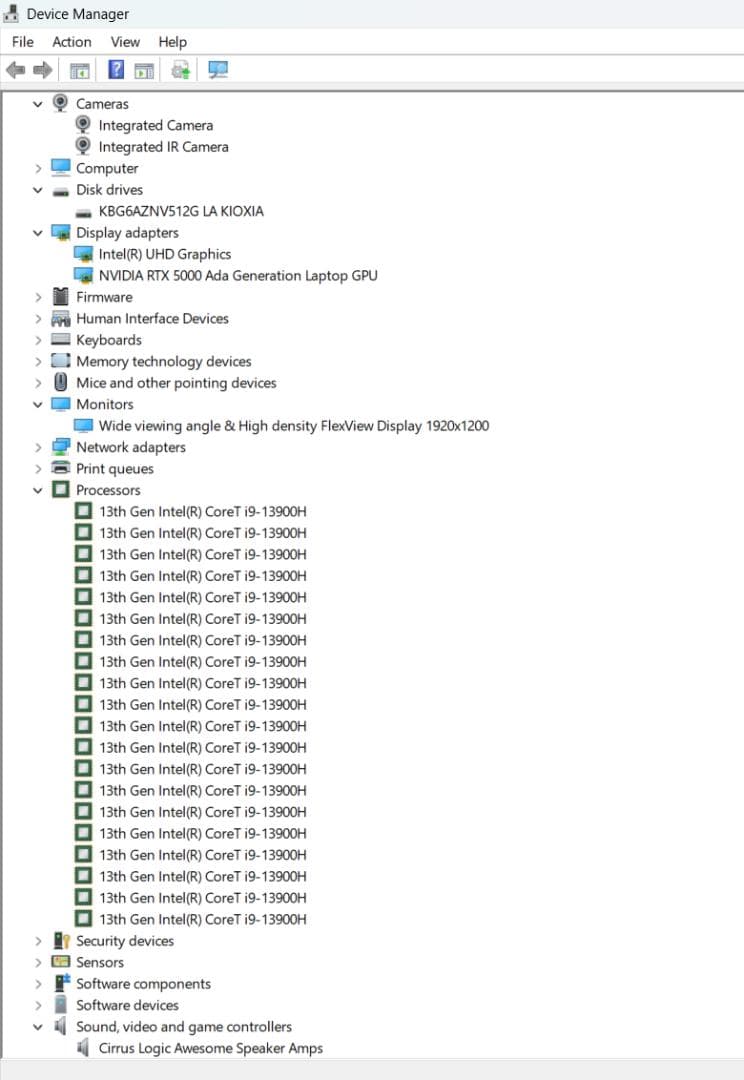
Task: Select Cirrus Logic Awesome Speaker Amps
Action: 210,1049
